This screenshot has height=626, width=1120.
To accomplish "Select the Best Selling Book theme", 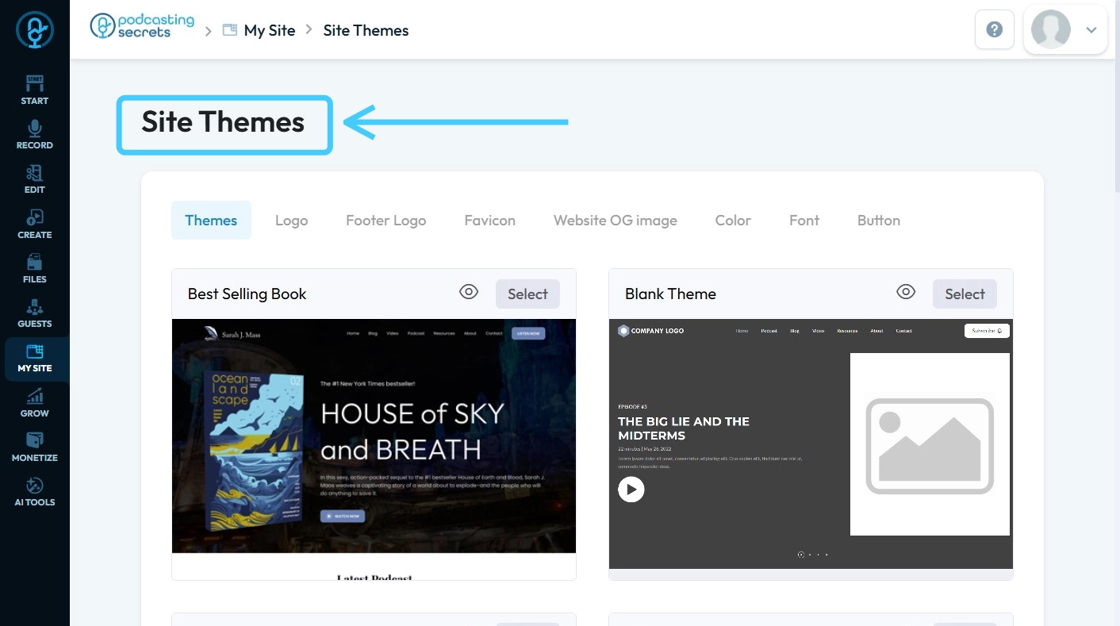I will (527, 294).
